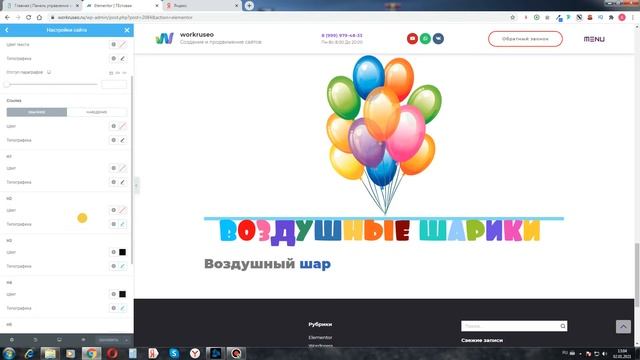Viewport: 640px width, 360px height.
Task: Open global fonts for body Typography row
Action: pyautogui.click(x=113, y=58)
